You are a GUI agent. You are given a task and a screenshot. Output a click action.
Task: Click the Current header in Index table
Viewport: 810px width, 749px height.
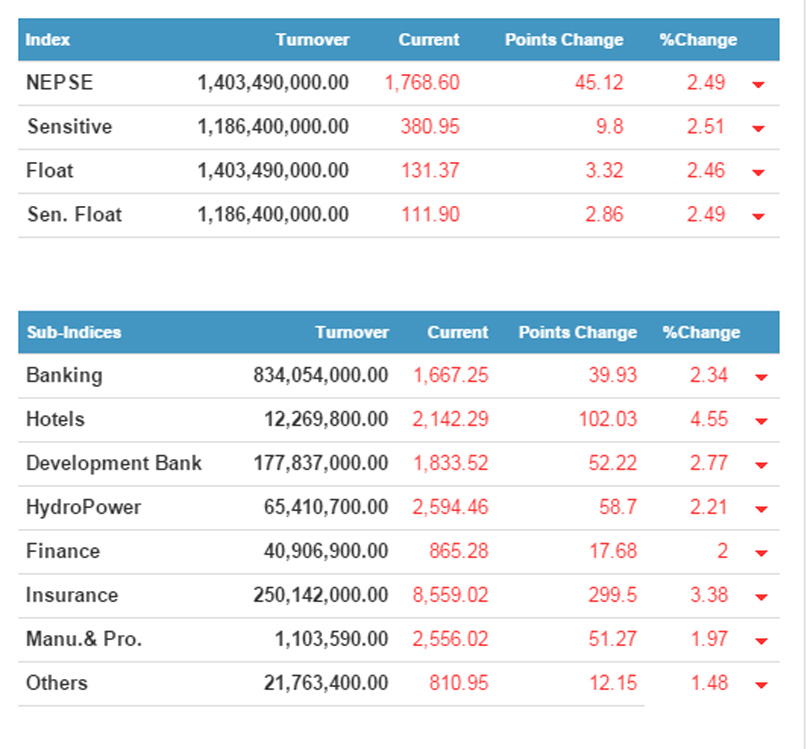click(429, 40)
